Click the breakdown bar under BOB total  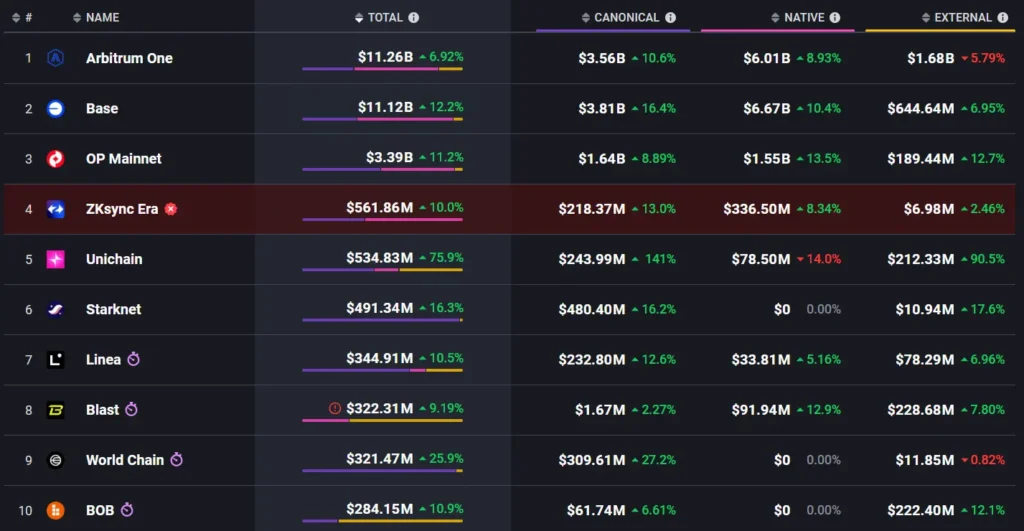click(383, 521)
